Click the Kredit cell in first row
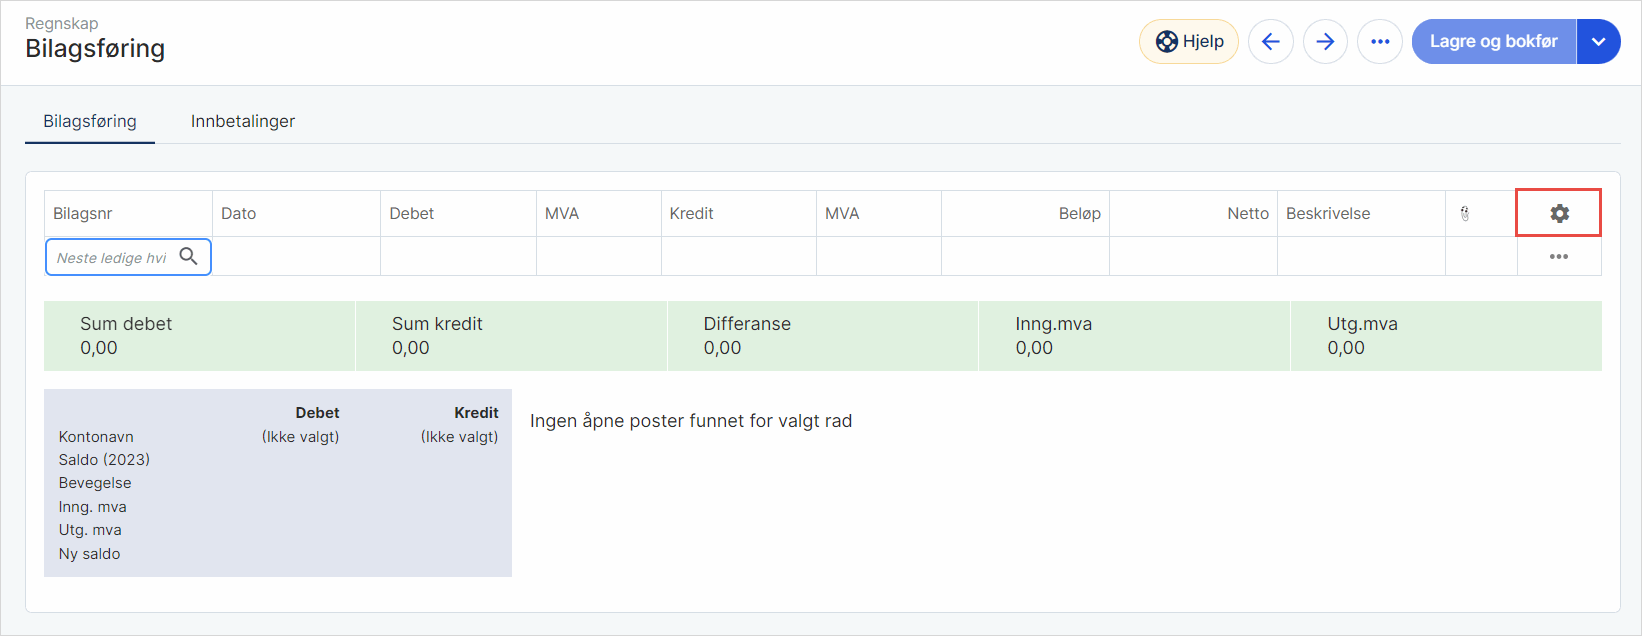This screenshot has width=1642, height=636. click(738, 257)
